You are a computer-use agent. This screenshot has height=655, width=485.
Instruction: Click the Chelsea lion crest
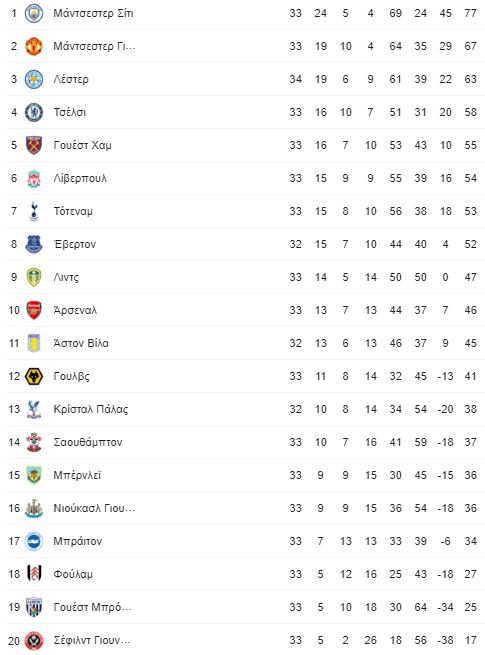click(34, 112)
